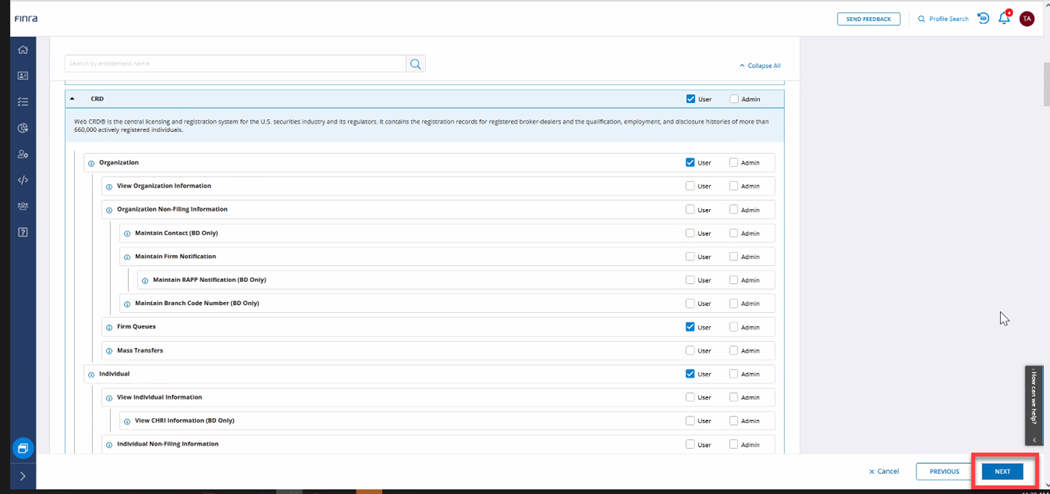Click the entitlement name search field
The width and height of the screenshot is (1050, 494).
pyautogui.click(x=235, y=64)
